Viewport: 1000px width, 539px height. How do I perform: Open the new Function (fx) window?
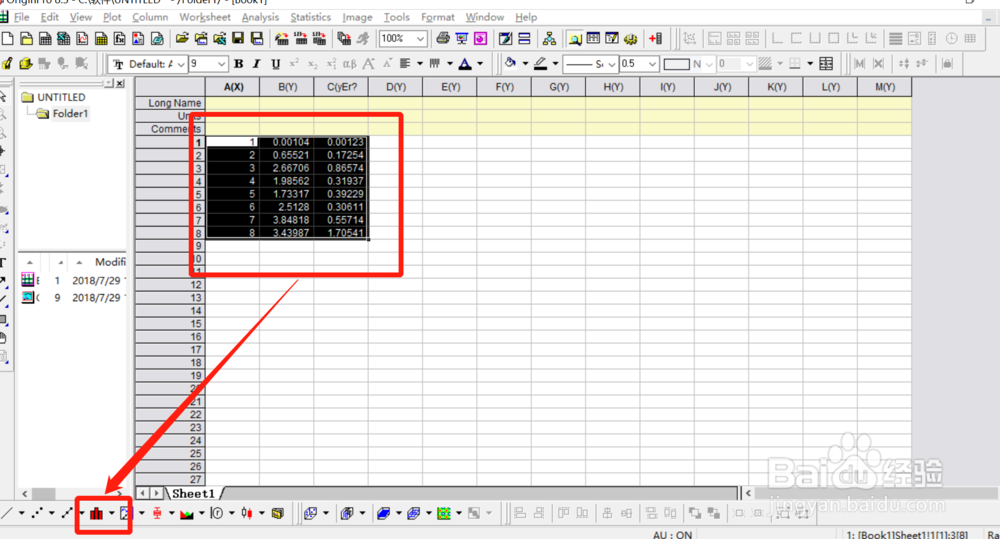(x=119, y=39)
